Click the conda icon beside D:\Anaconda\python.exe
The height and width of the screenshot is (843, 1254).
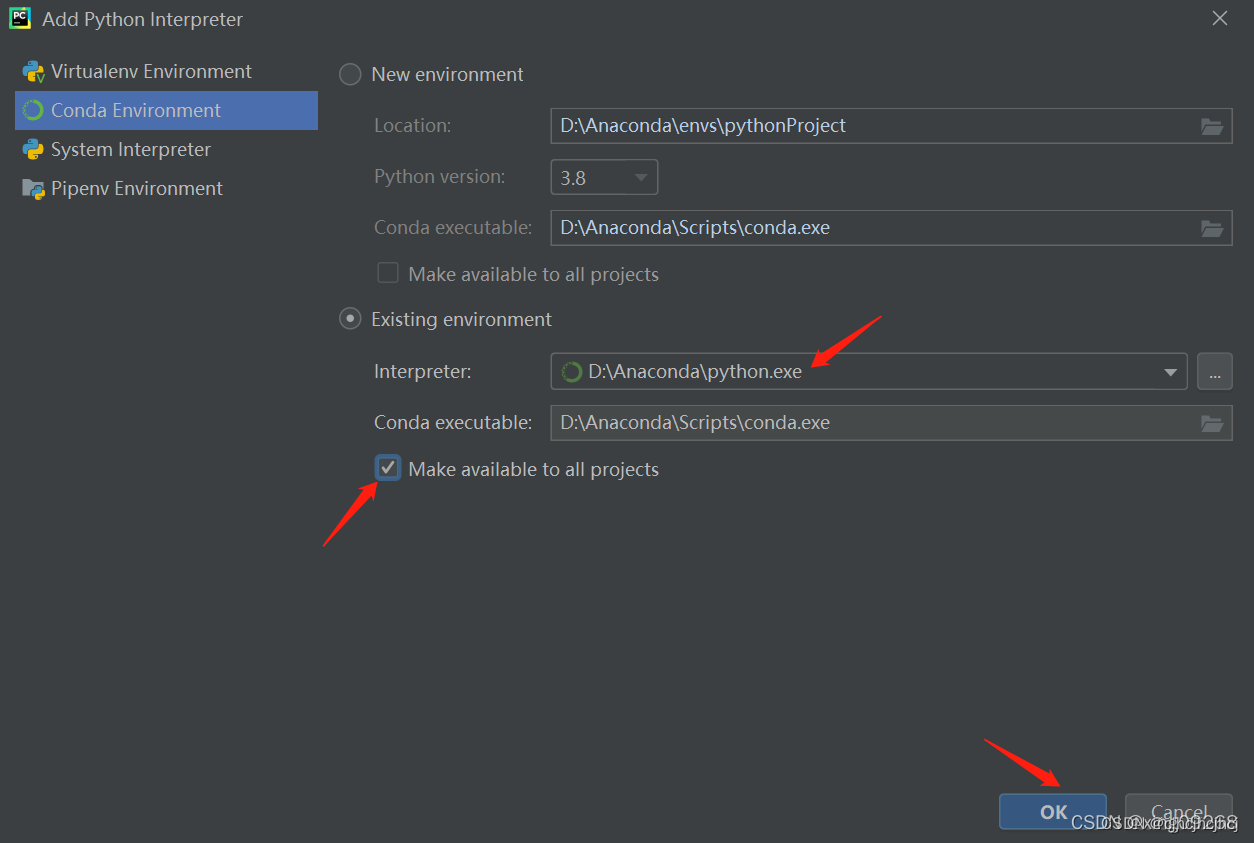coord(571,372)
